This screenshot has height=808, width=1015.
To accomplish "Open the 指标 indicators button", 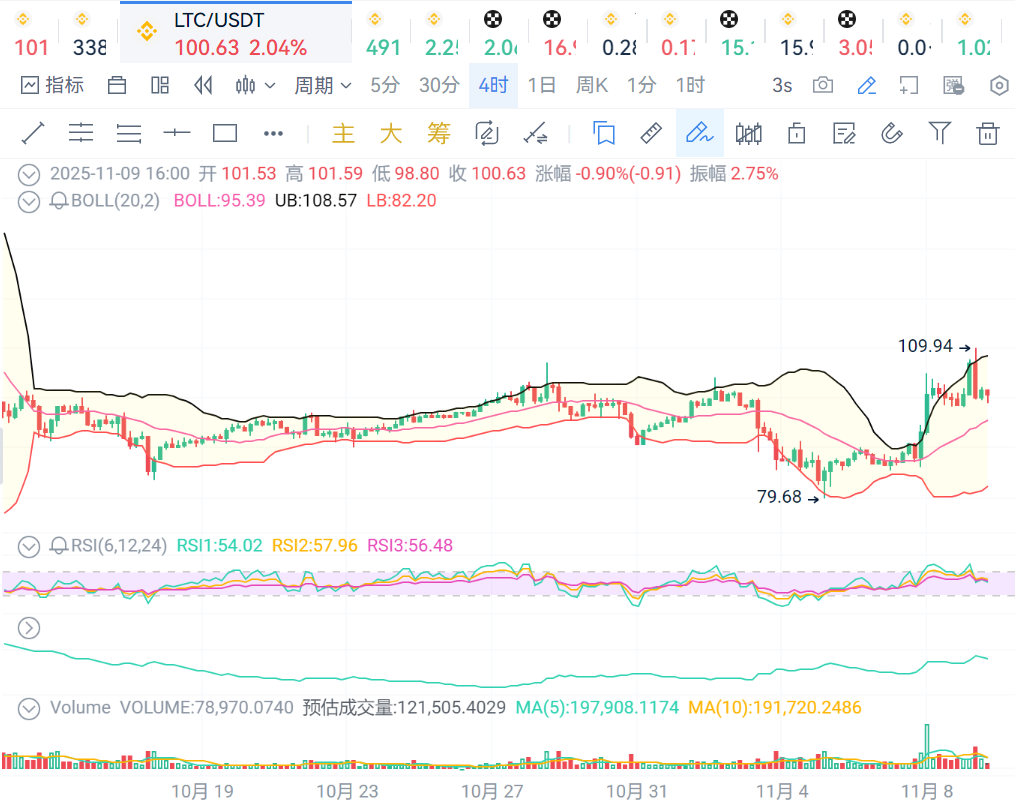I will pos(53,86).
